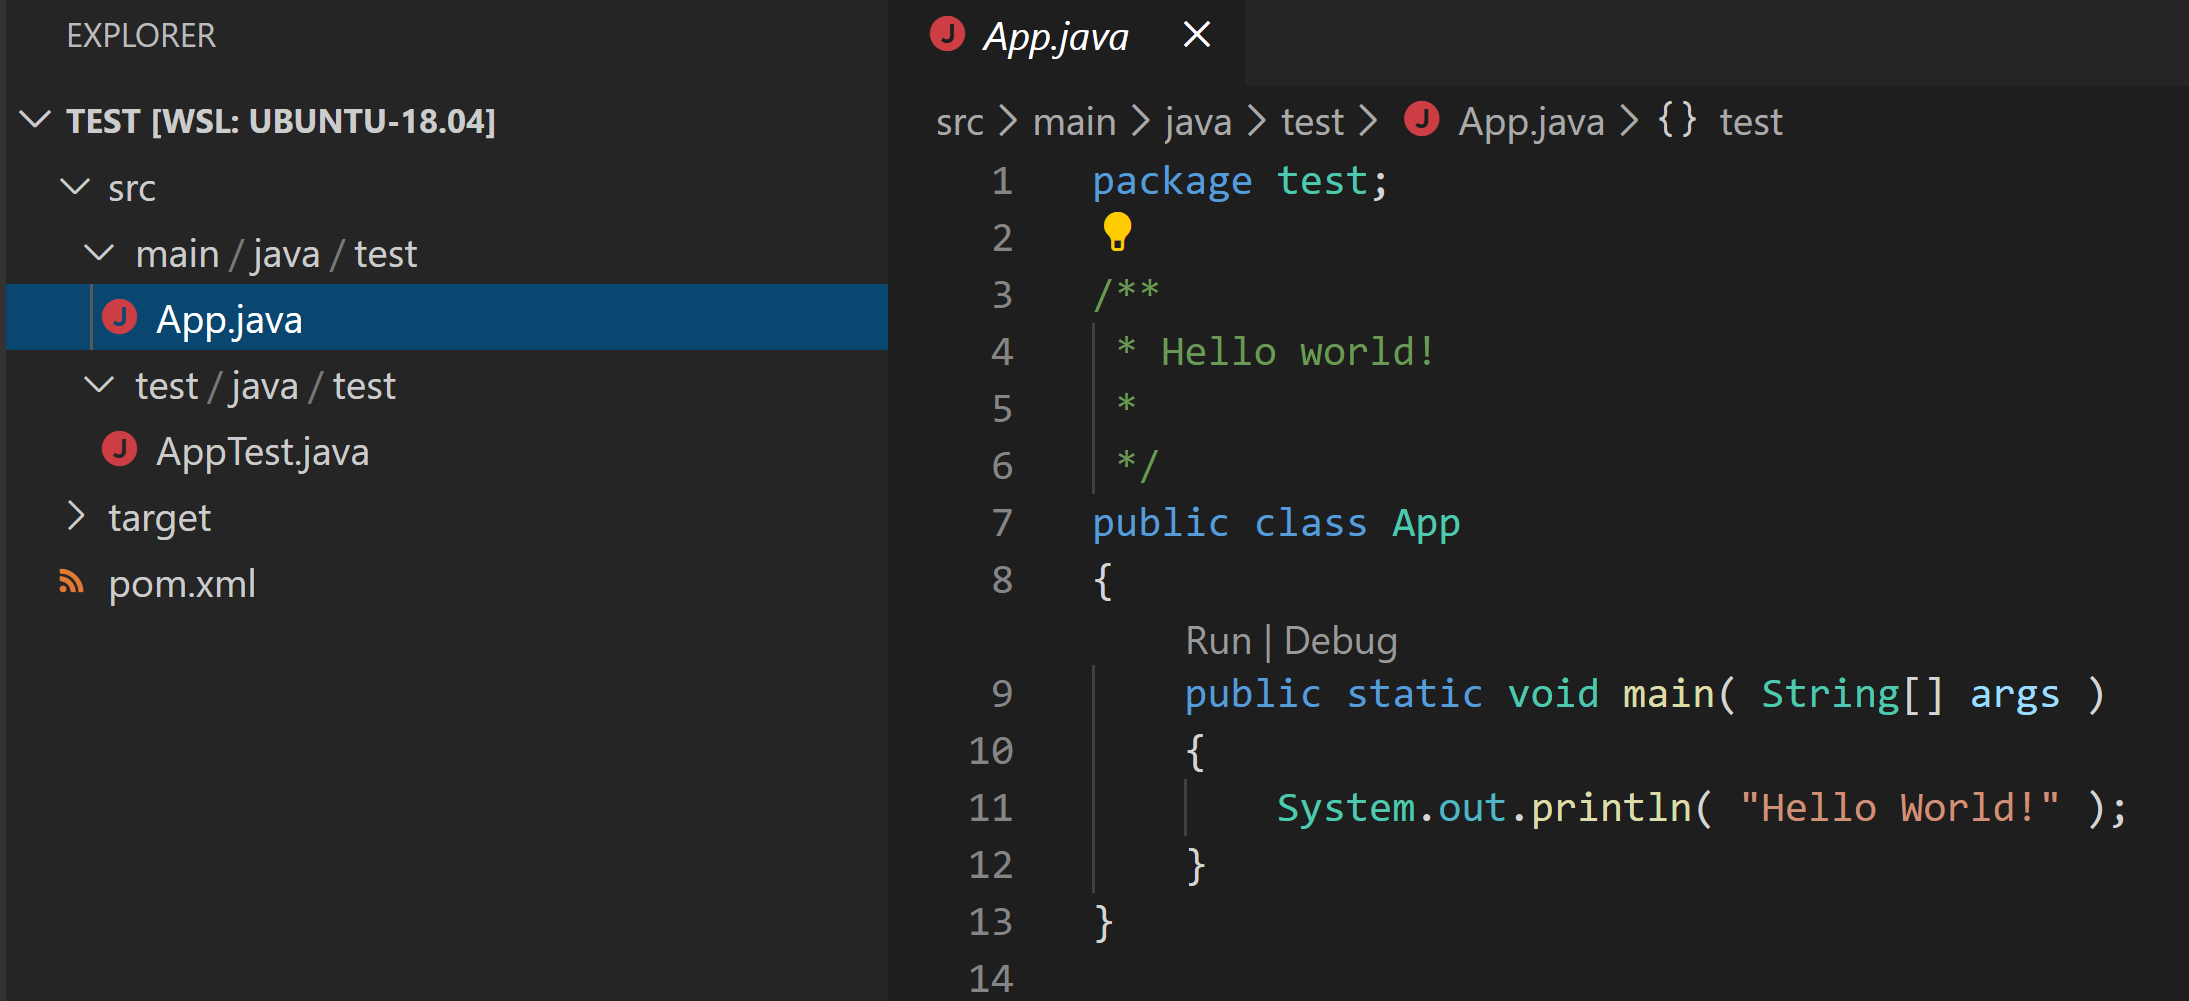Open the src breadcrumb item

pos(959,120)
